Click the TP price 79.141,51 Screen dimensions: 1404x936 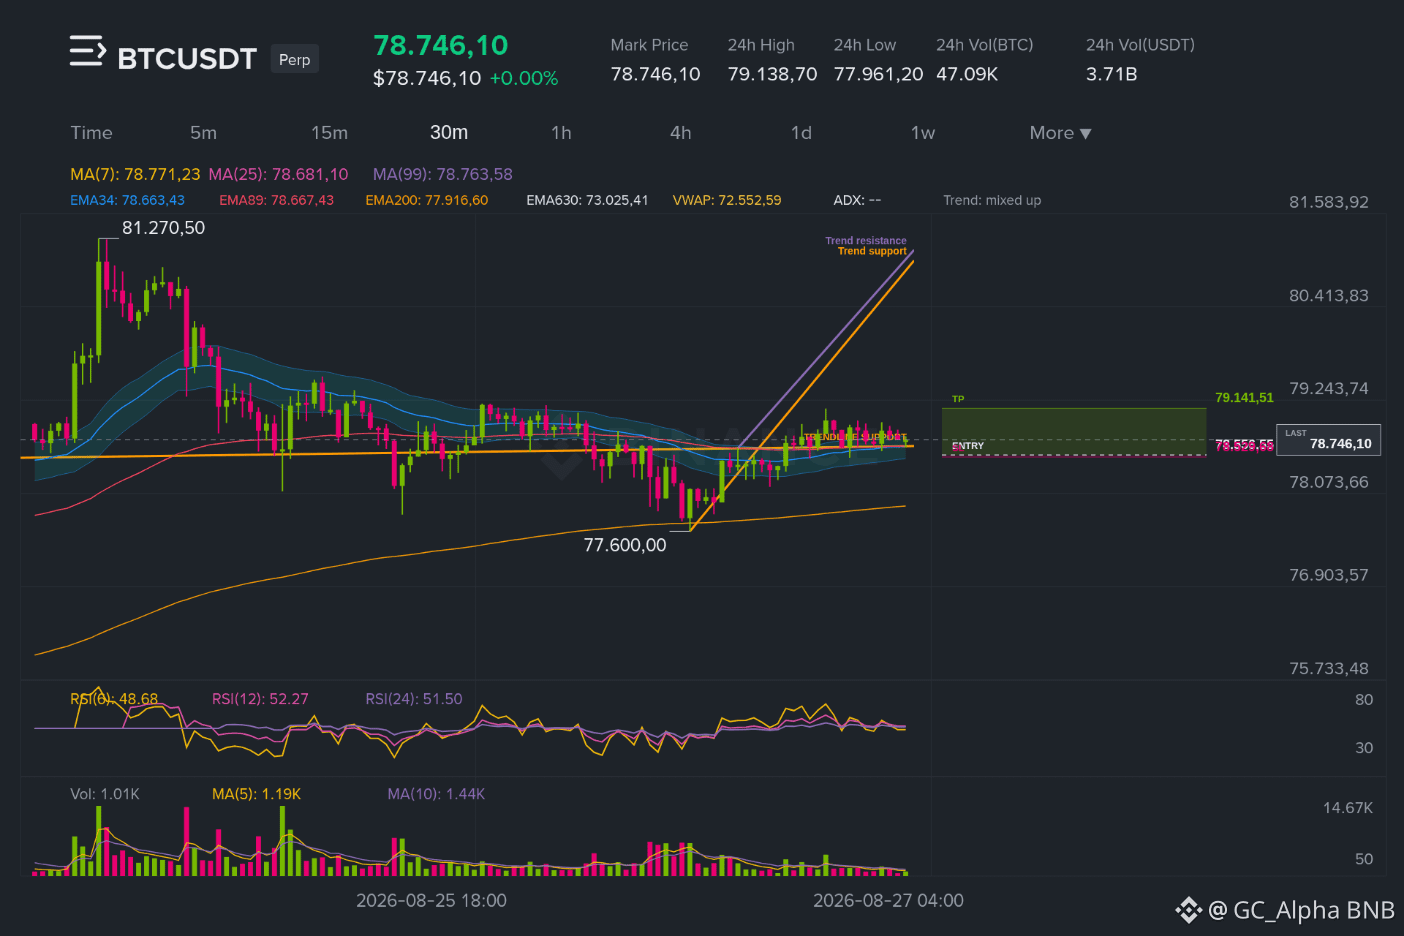tap(1244, 398)
